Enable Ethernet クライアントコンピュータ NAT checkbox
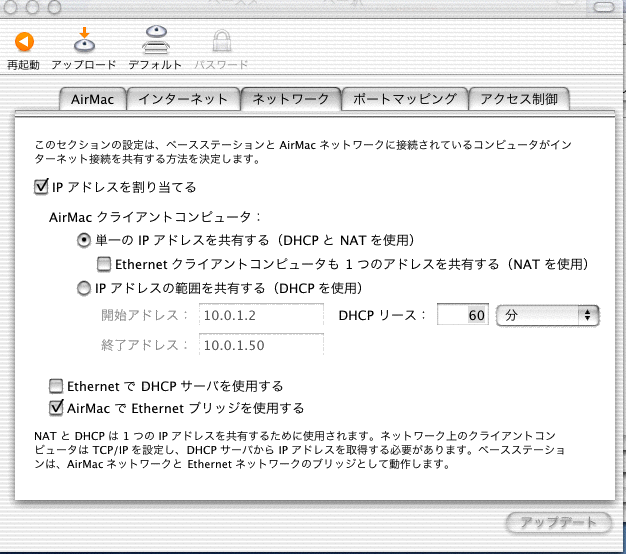 (x=103, y=264)
